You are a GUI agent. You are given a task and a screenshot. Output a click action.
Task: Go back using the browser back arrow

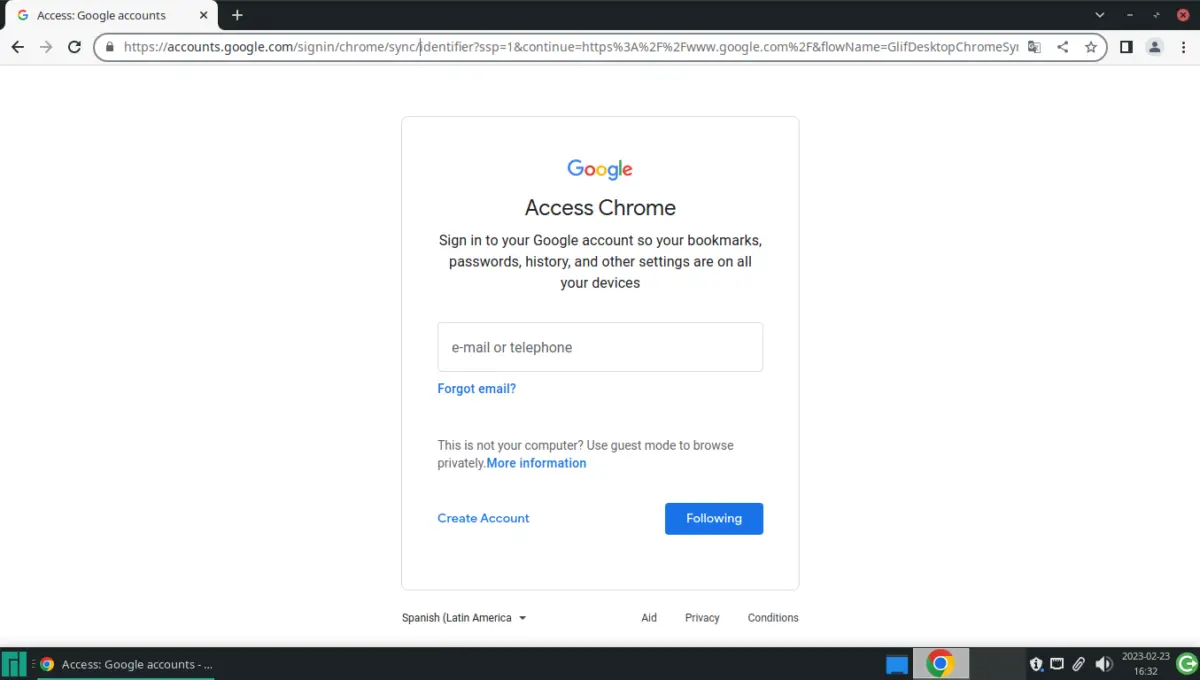pyautogui.click(x=18, y=47)
